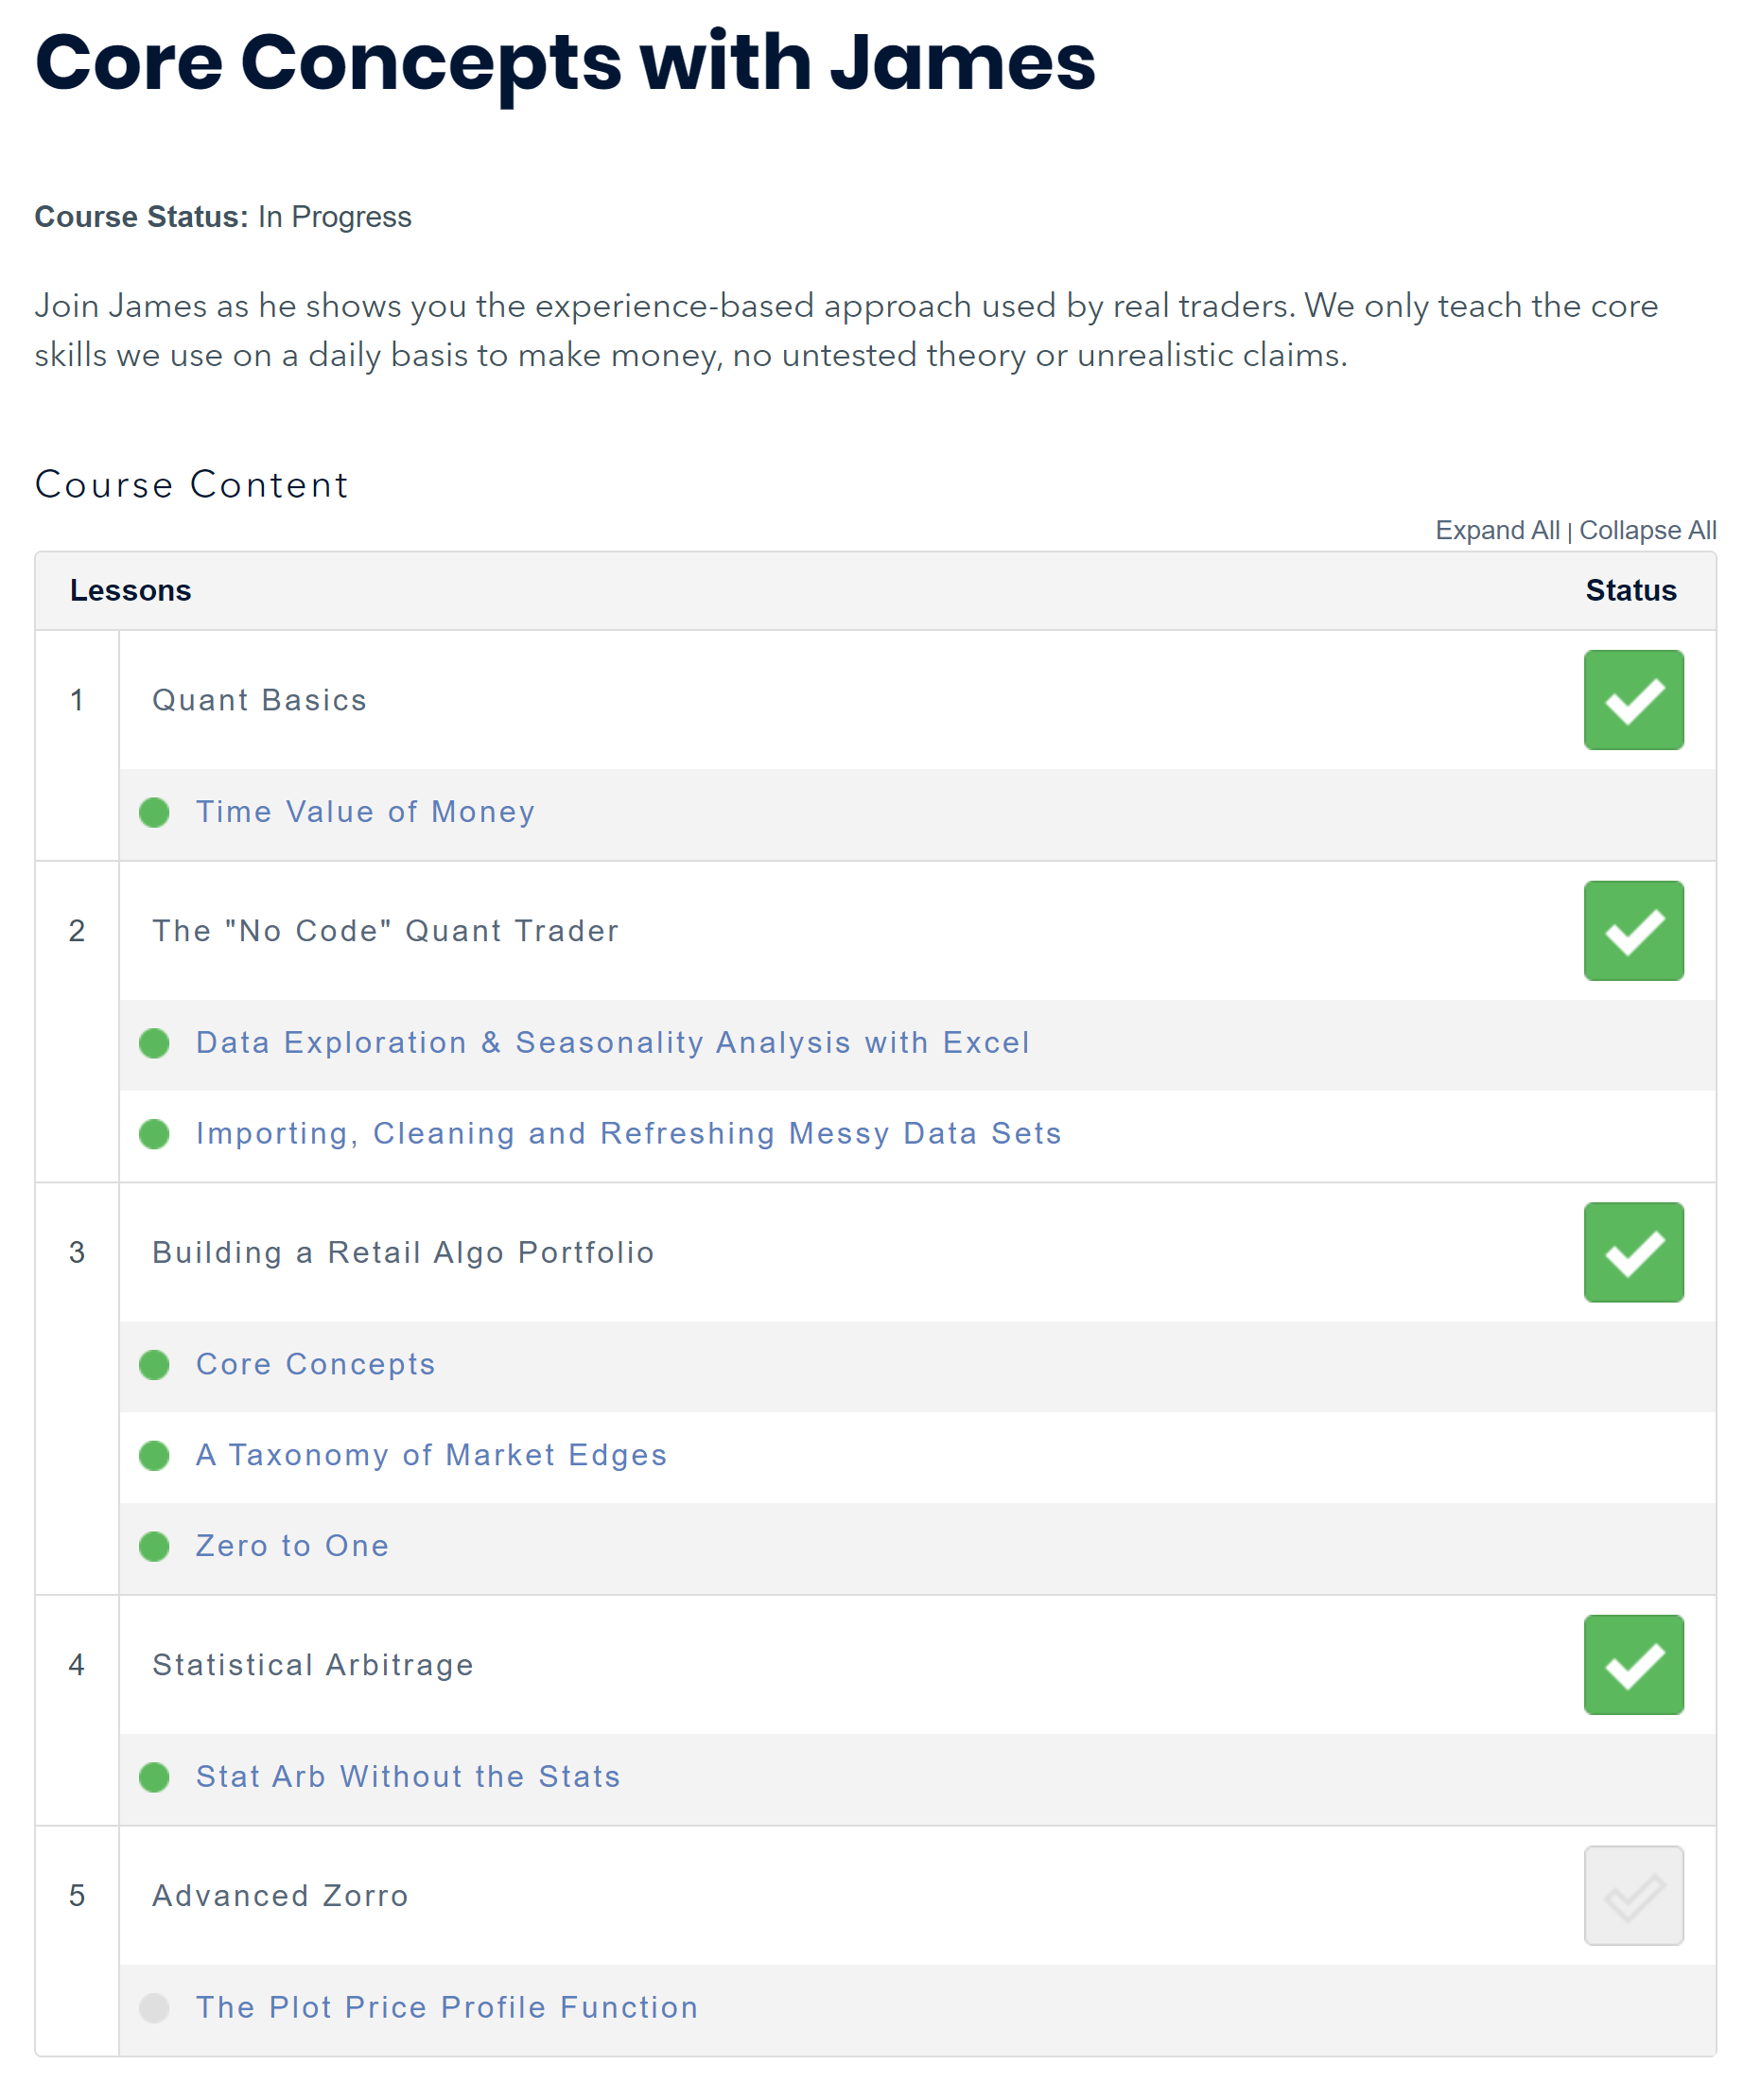Click grey incomplete dot beside Plot Price Profile
Image resolution: width=1761 pixels, height=2100 pixels.
pos(154,2008)
